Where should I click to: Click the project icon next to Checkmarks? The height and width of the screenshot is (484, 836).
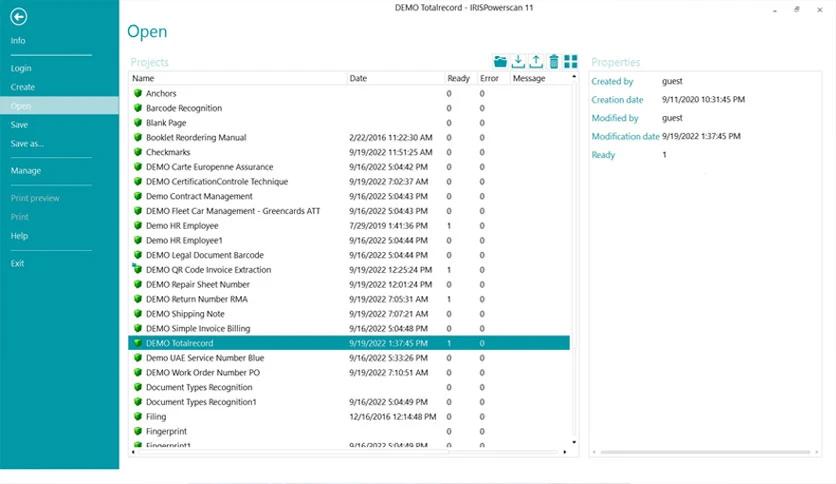point(138,152)
